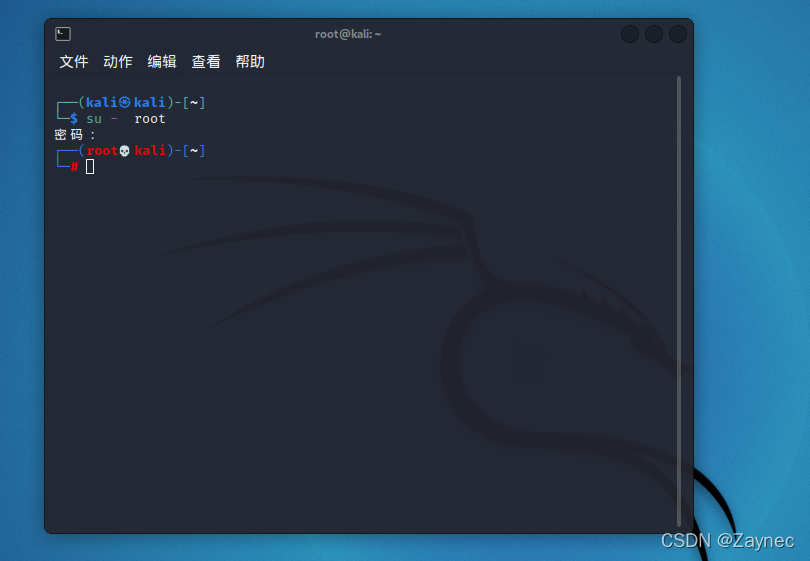The image size is (810, 561).
Task: Open the 文件 menu
Action: (74, 61)
